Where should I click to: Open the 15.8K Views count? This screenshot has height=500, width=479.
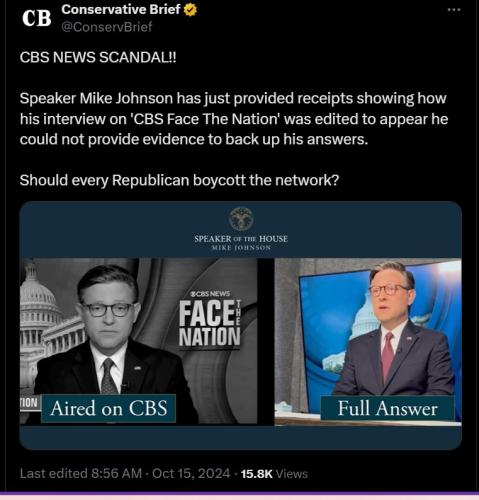coord(274,474)
